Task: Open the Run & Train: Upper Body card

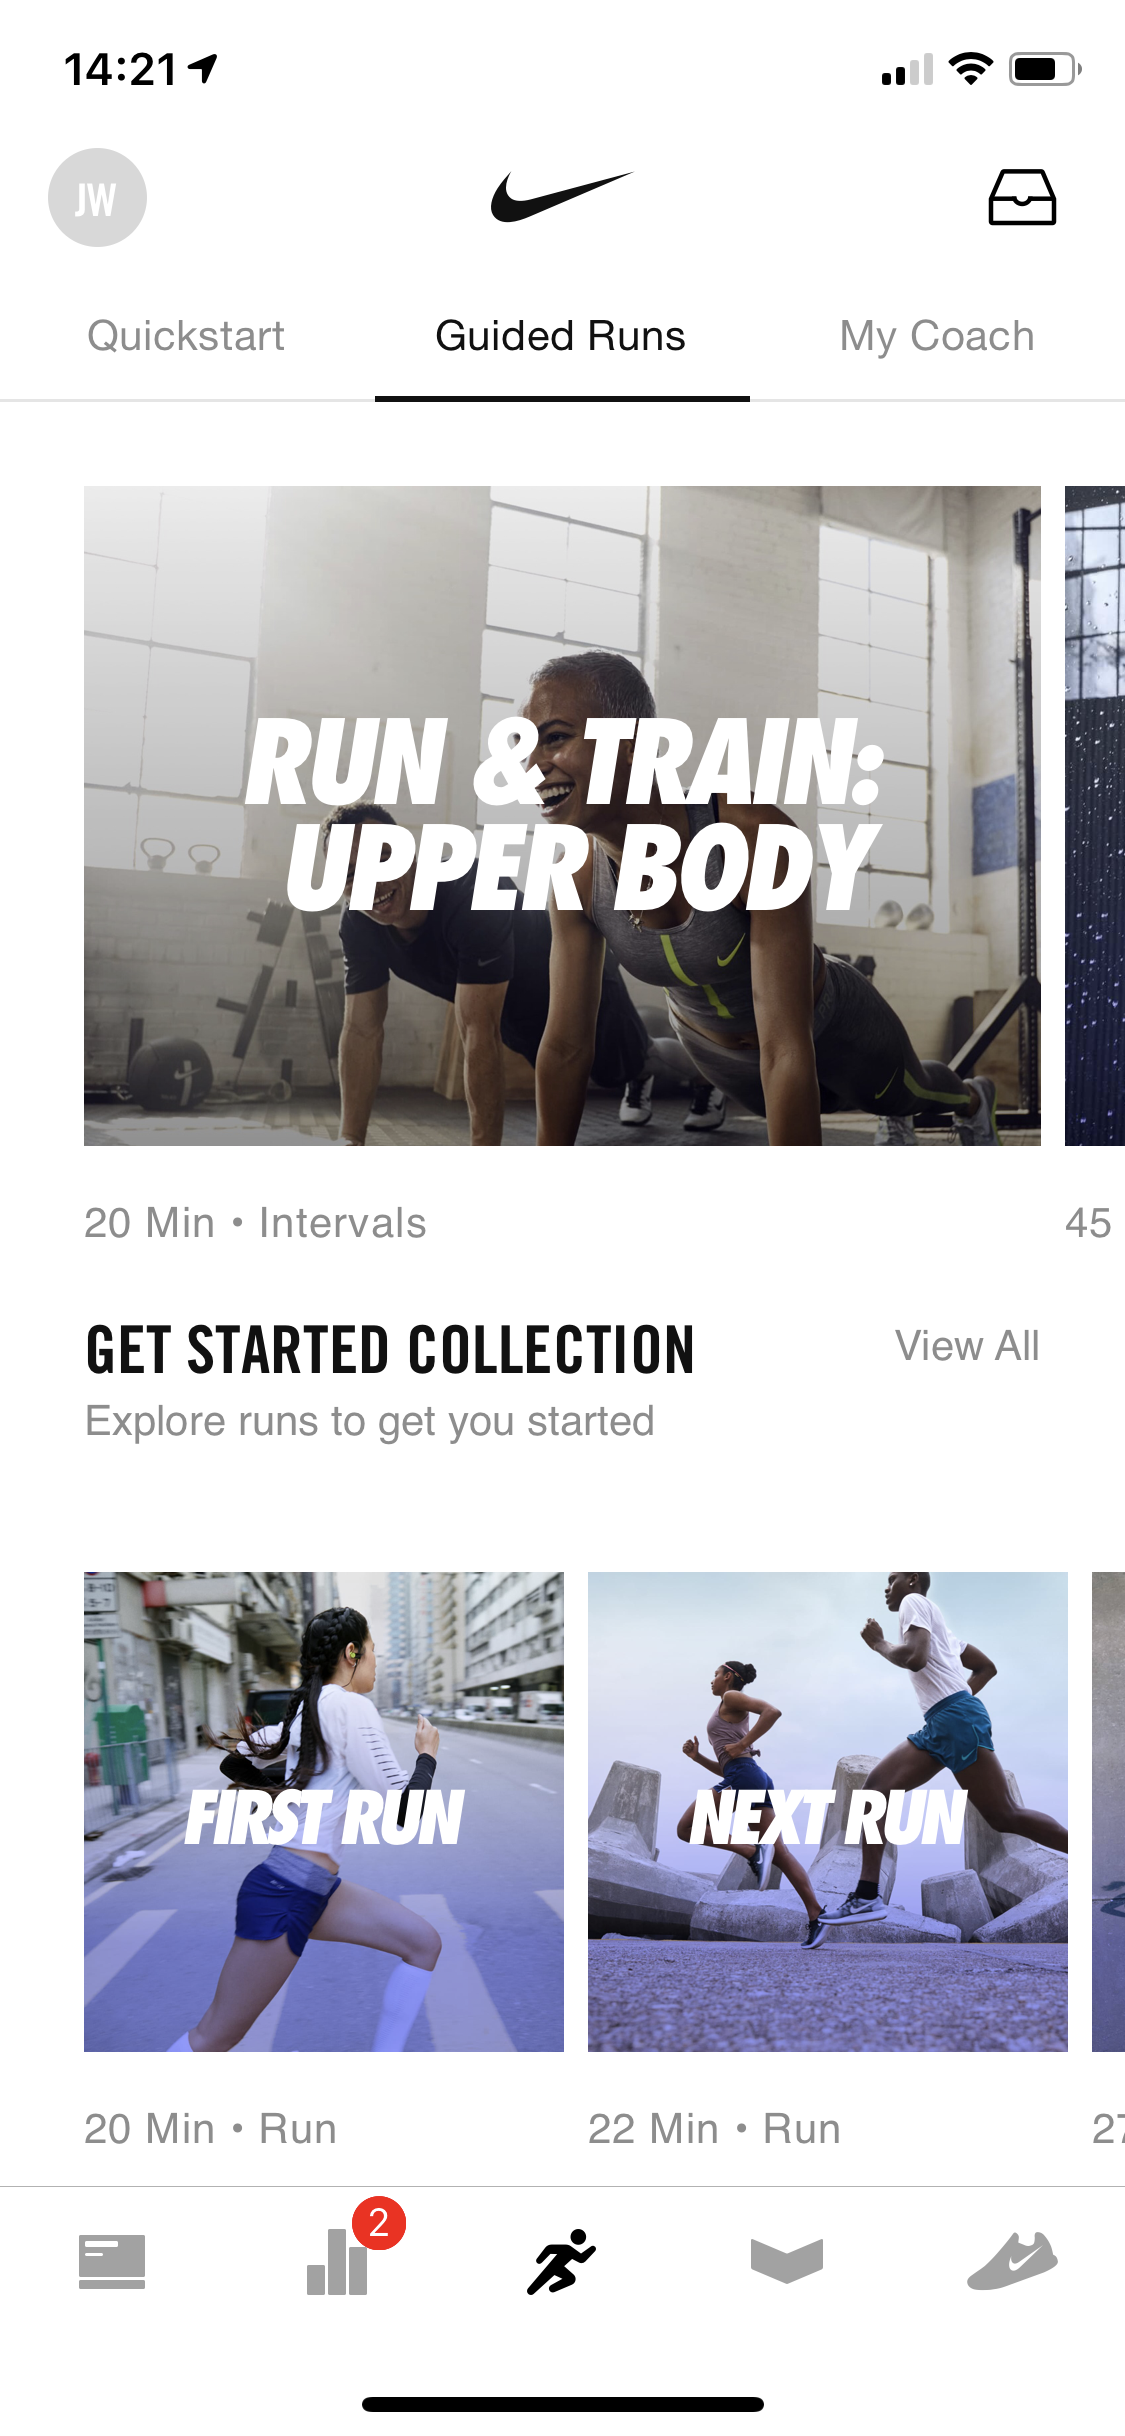Action: [x=562, y=816]
